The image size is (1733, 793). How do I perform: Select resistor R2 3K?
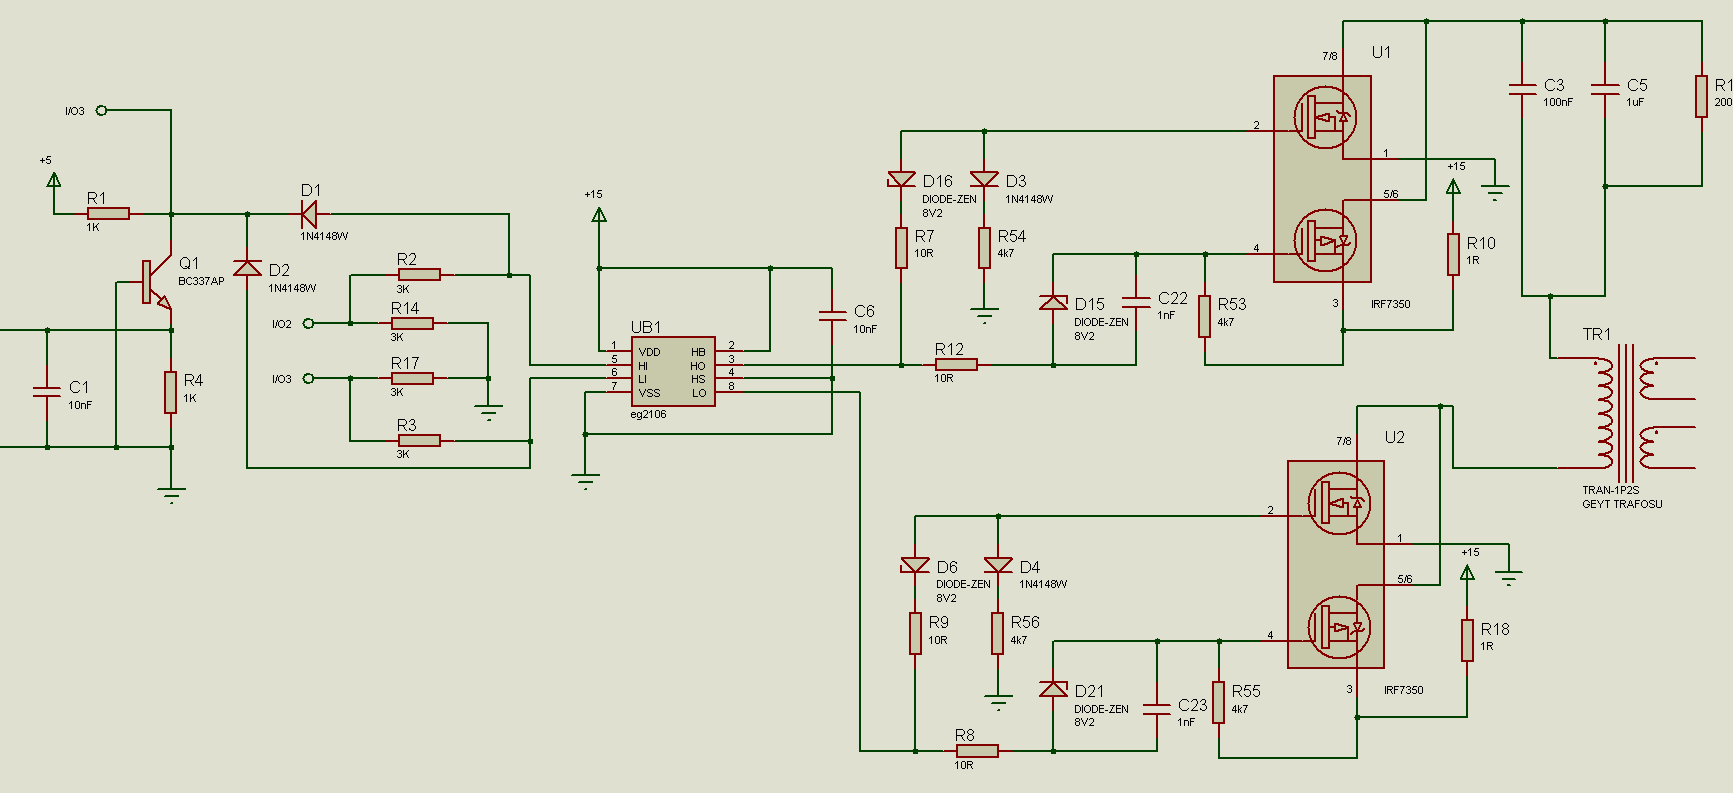(419, 274)
